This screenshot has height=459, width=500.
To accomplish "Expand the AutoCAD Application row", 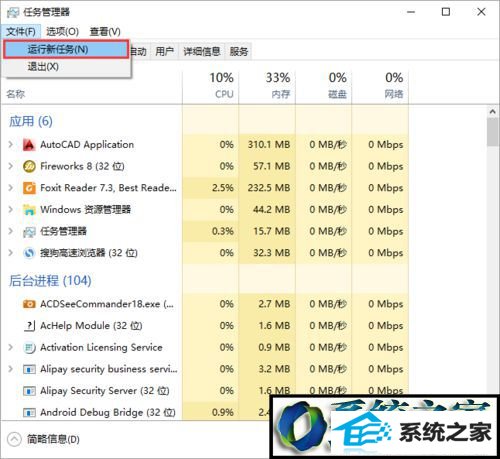I will [11, 145].
